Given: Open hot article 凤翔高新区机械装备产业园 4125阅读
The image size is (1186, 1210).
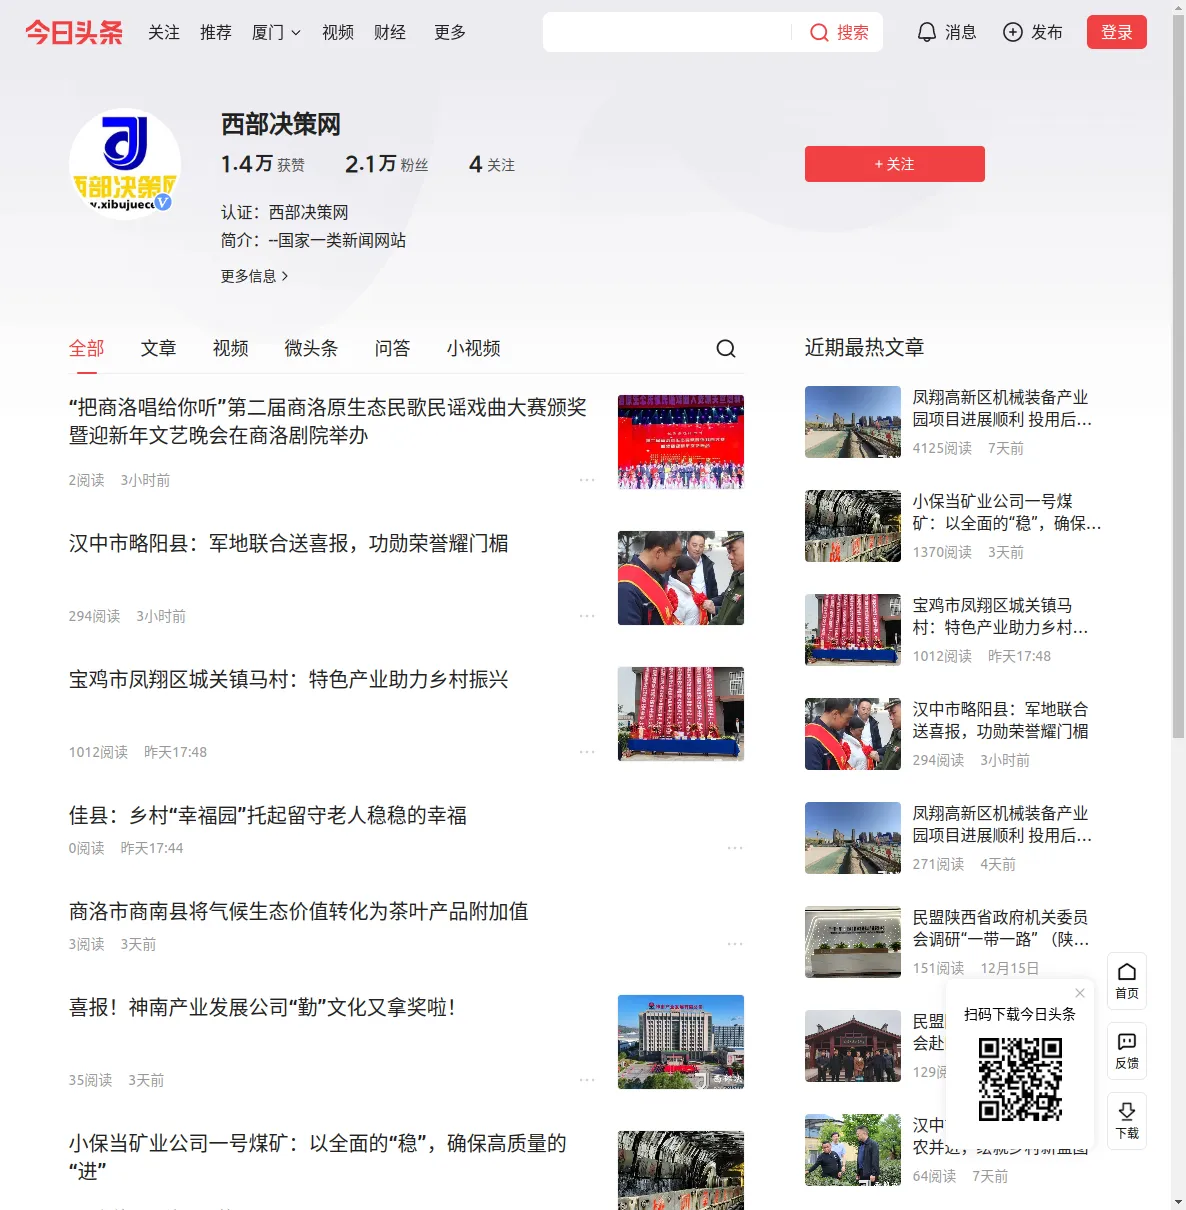Looking at the screenshot, I should (1002, 409).
